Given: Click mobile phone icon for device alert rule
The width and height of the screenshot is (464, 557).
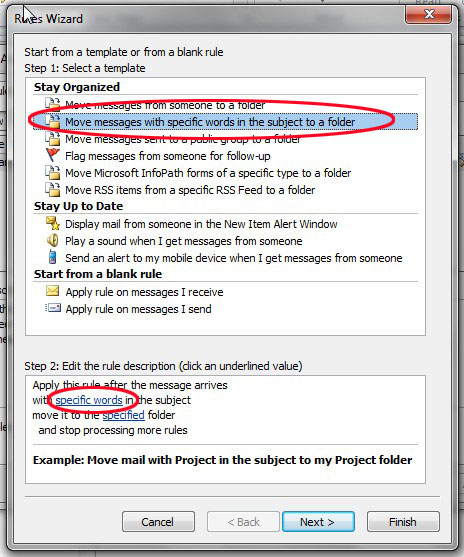Looking at the screenshot, I should (x=53, y=257).
